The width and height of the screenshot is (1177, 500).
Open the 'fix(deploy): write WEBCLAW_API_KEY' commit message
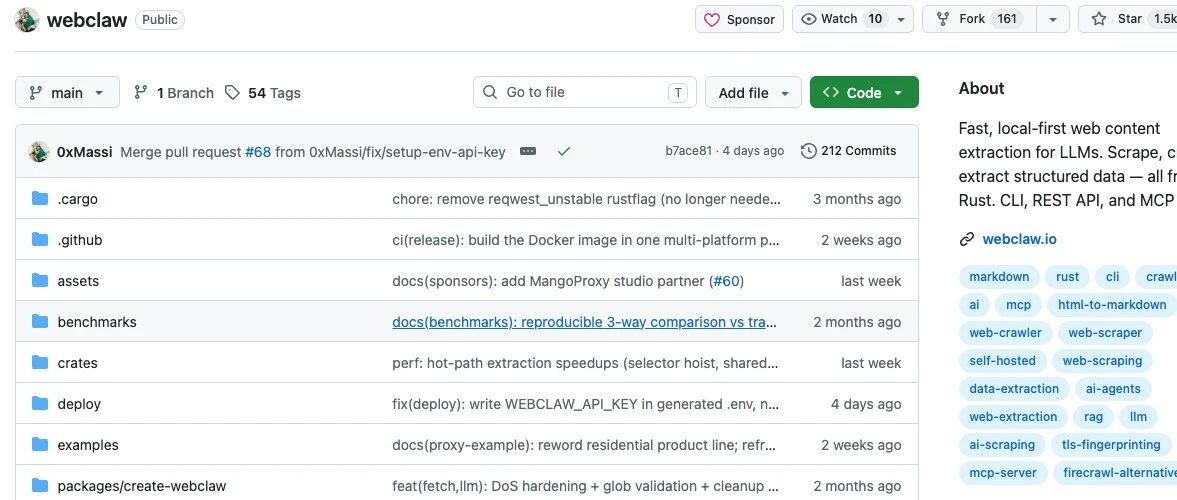pos(585,404)
